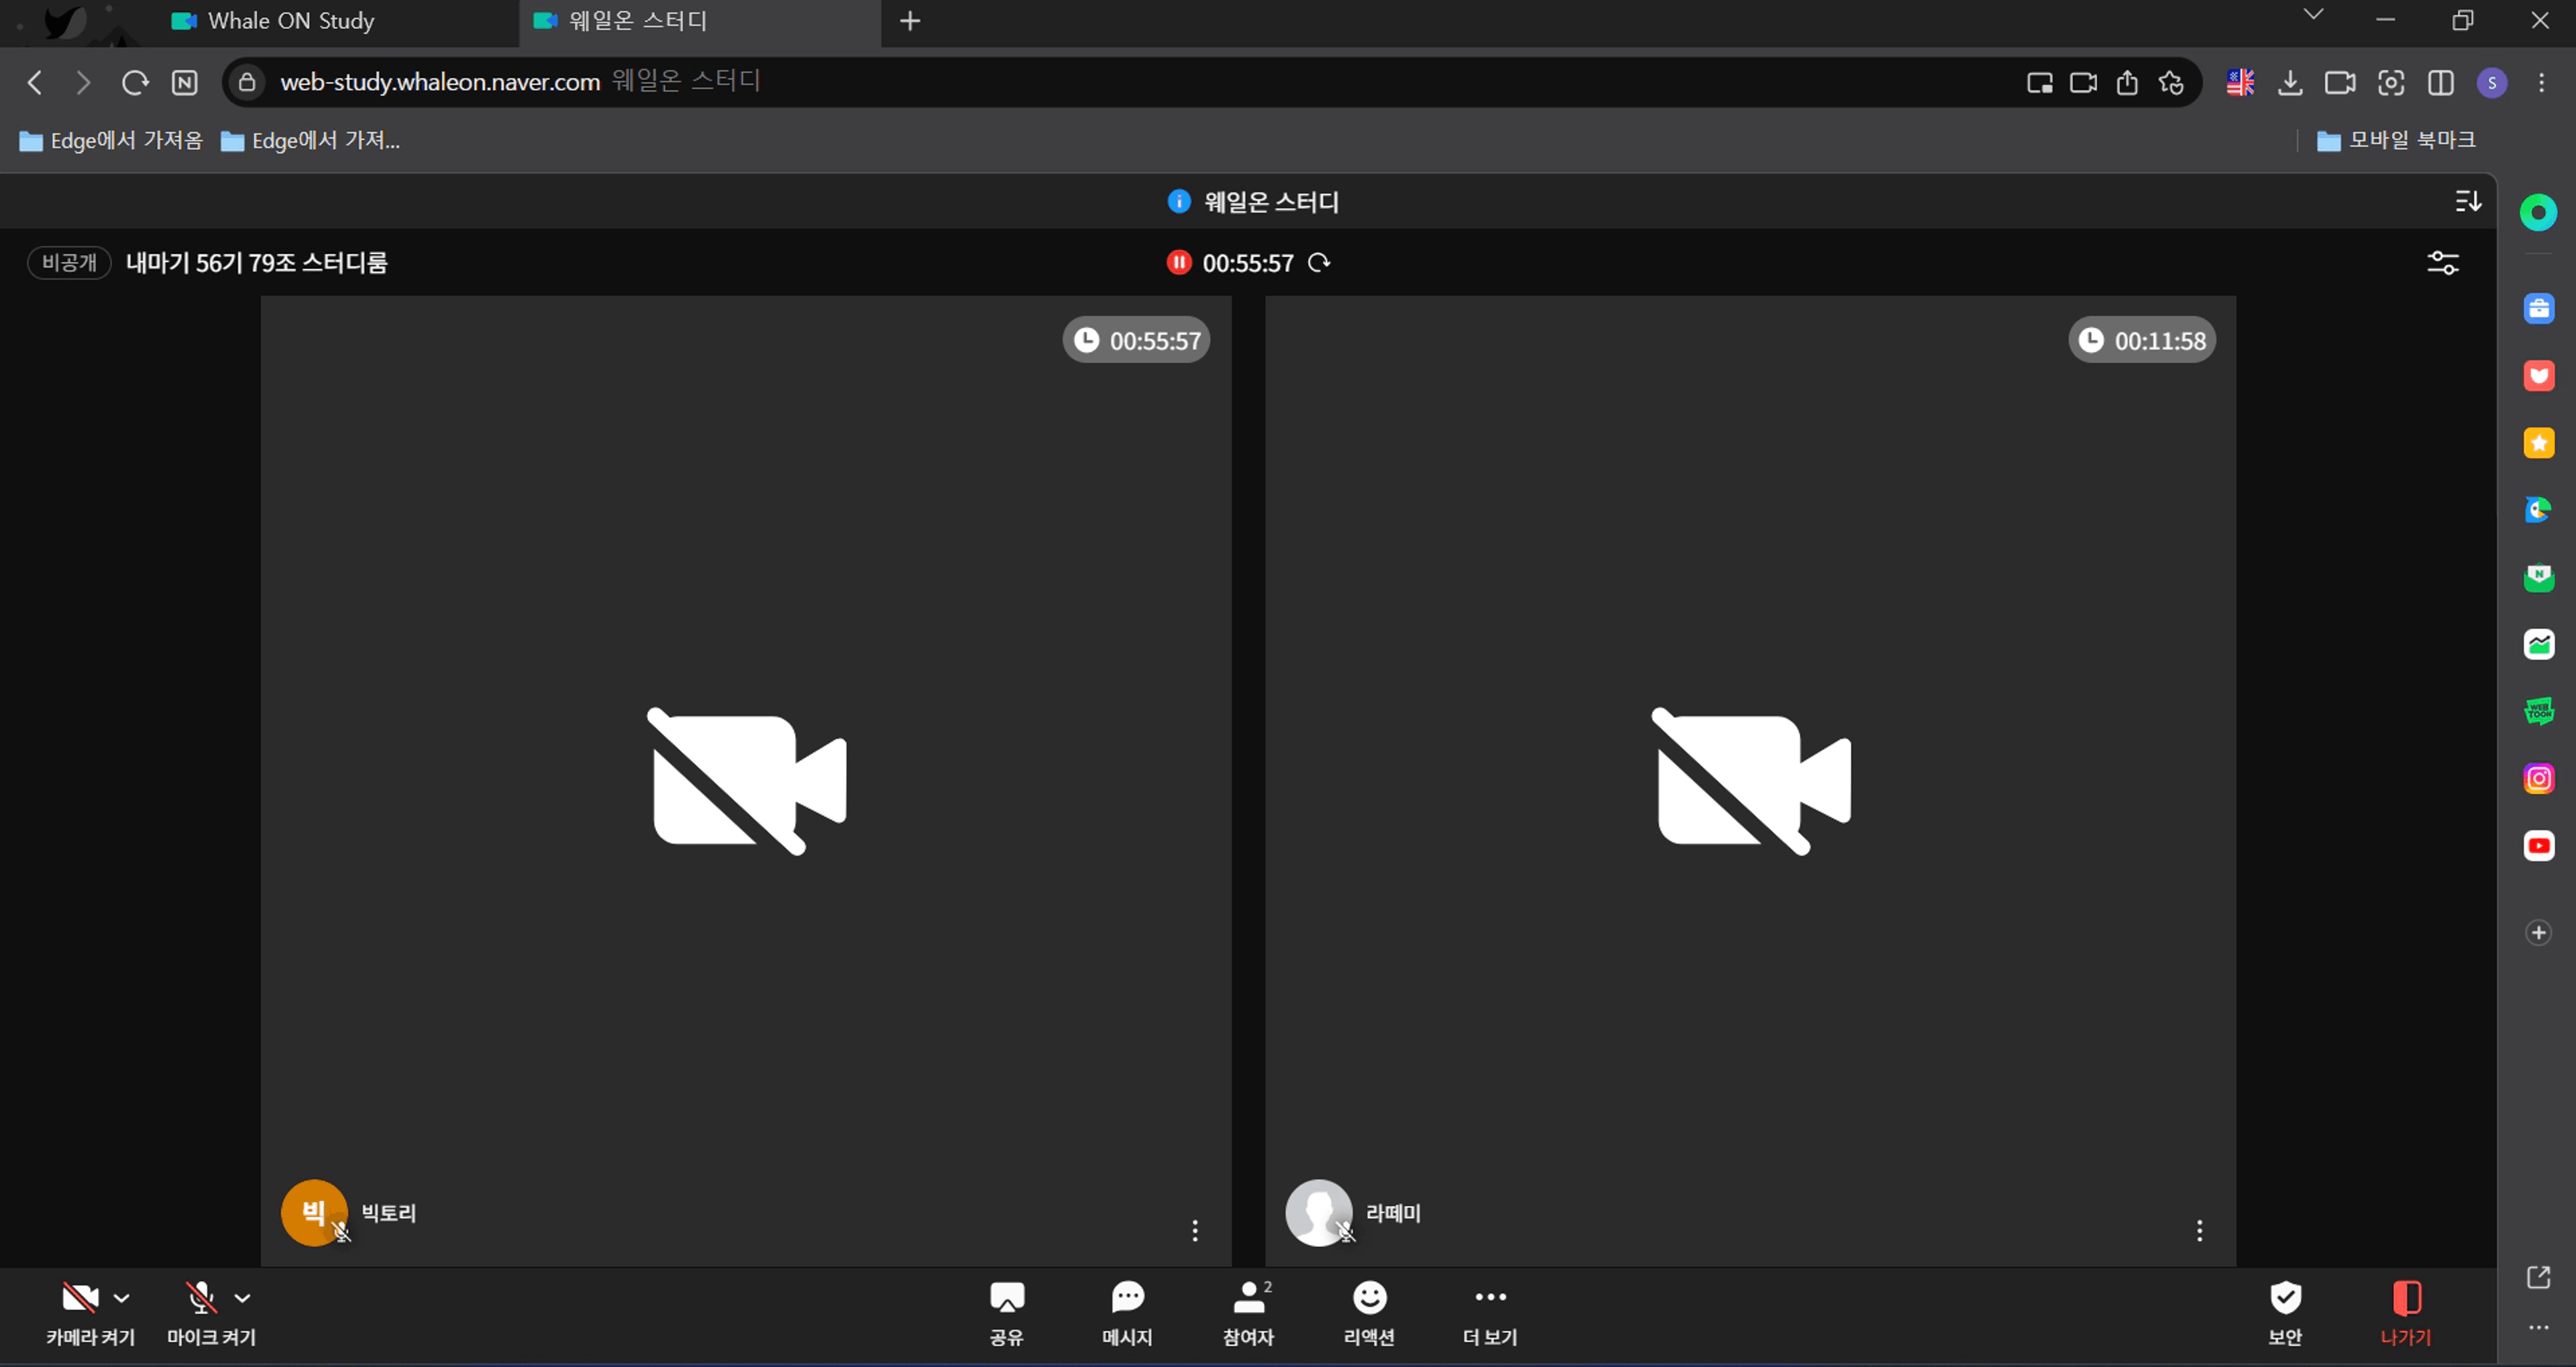Expand the camera options chevron
Screen dimensions: 2576x1367
122,1299
